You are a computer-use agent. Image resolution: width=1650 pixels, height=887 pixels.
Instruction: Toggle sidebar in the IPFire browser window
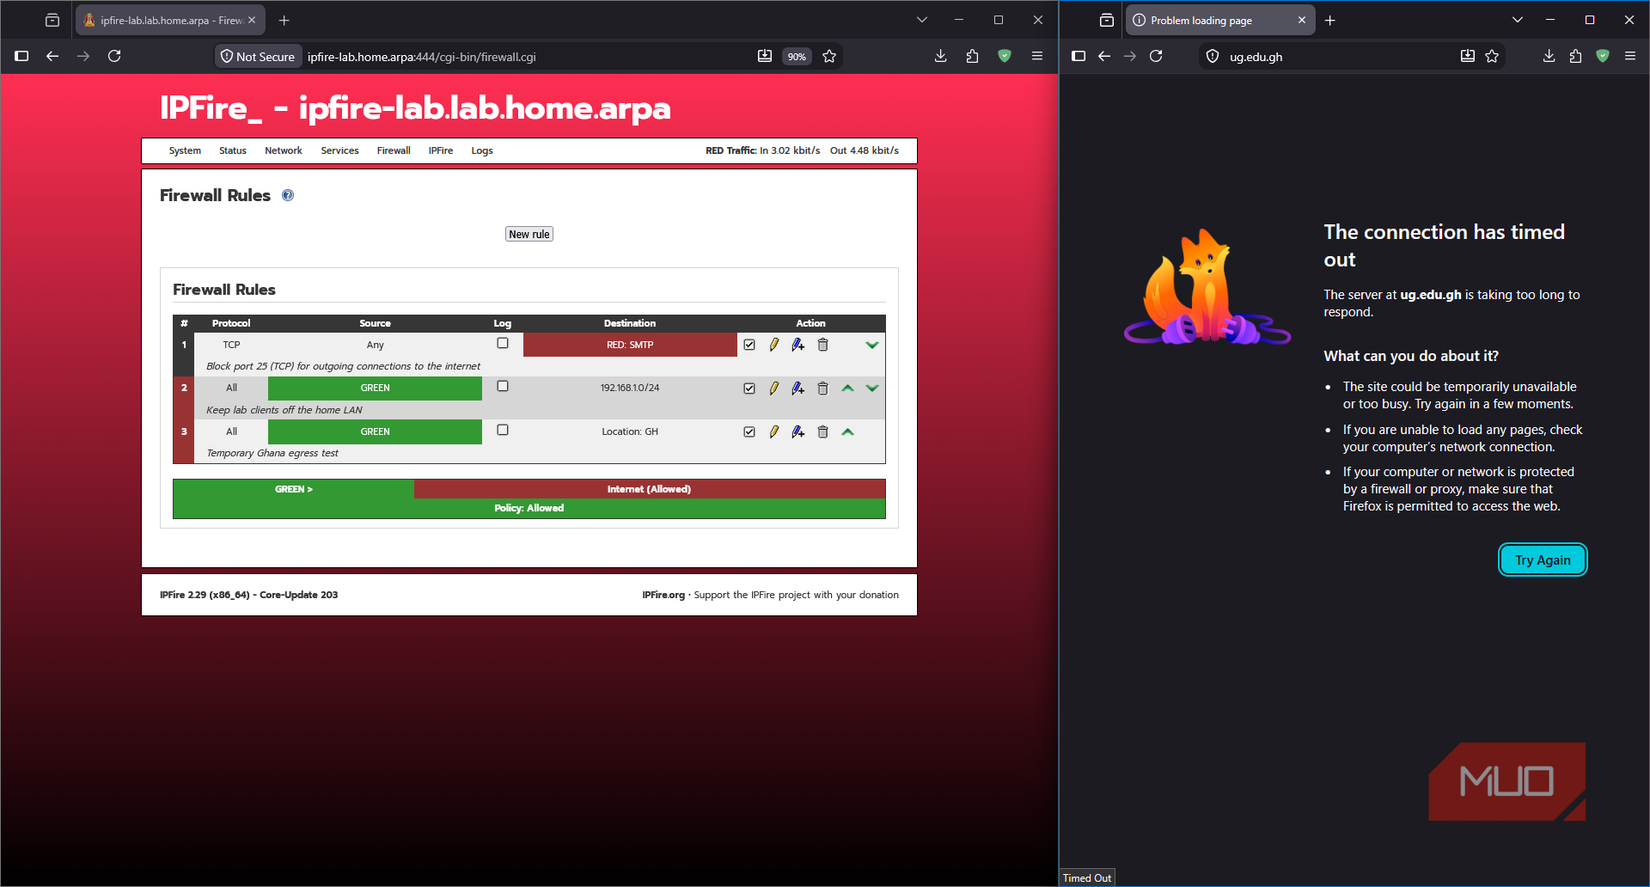(21, 56)
